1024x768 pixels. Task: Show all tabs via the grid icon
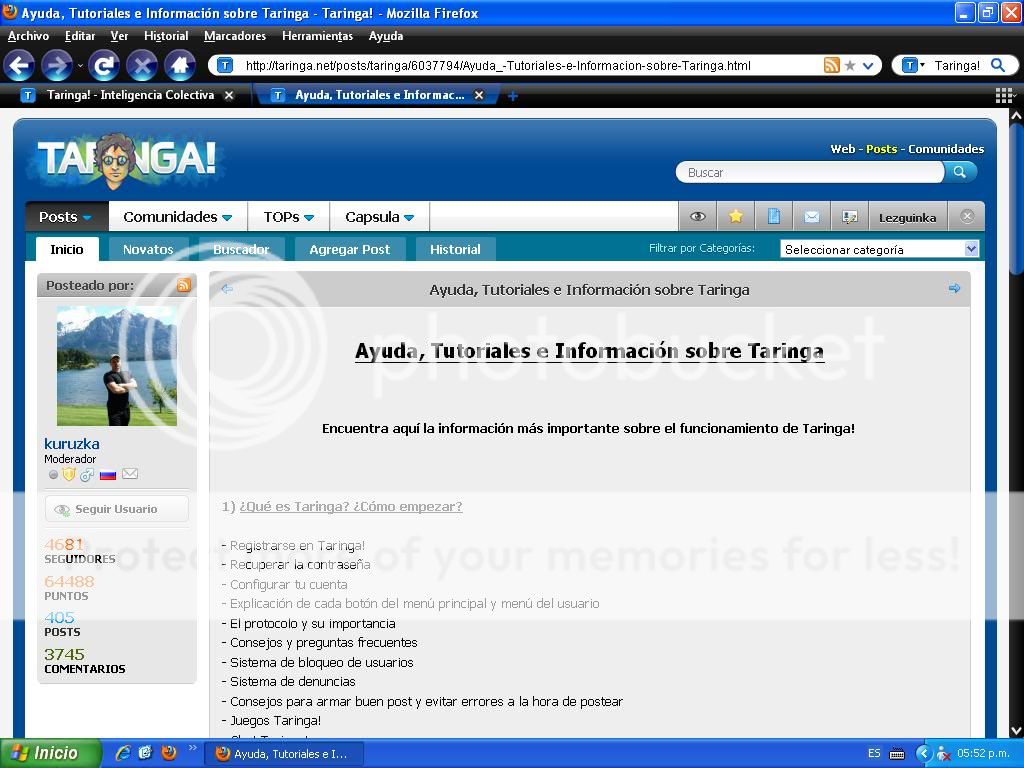pyautogui.click(x=1004, y=96)
